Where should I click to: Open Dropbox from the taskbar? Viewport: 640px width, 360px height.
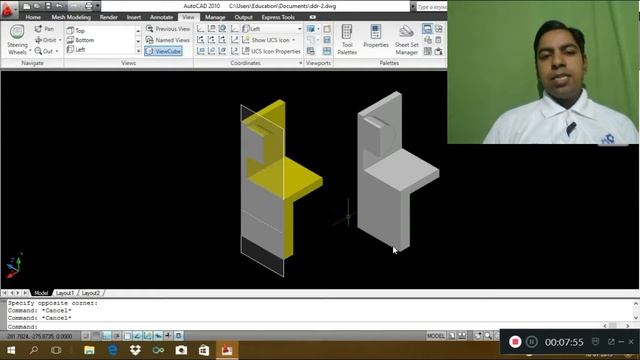coord(135,350)
